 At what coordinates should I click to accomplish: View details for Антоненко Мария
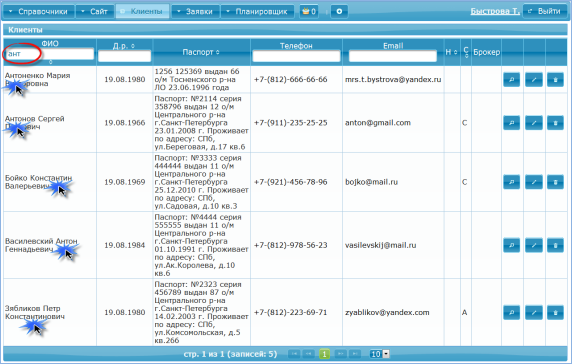(511, 80)
